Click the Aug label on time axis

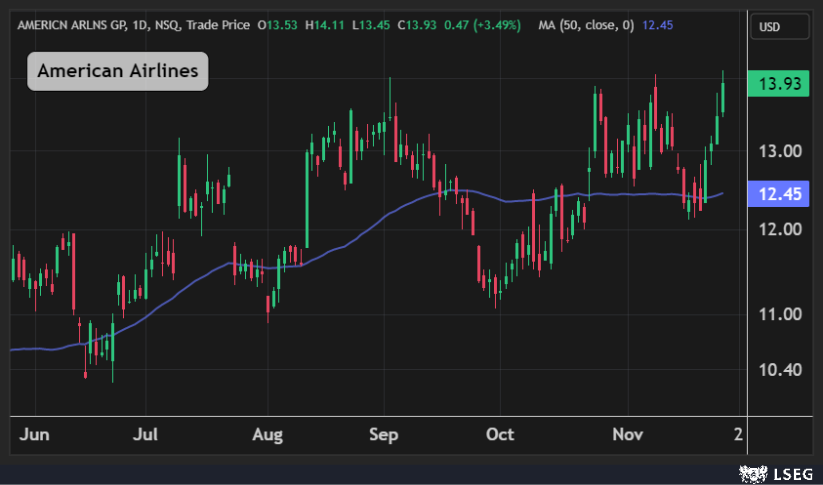pos(268,435)
